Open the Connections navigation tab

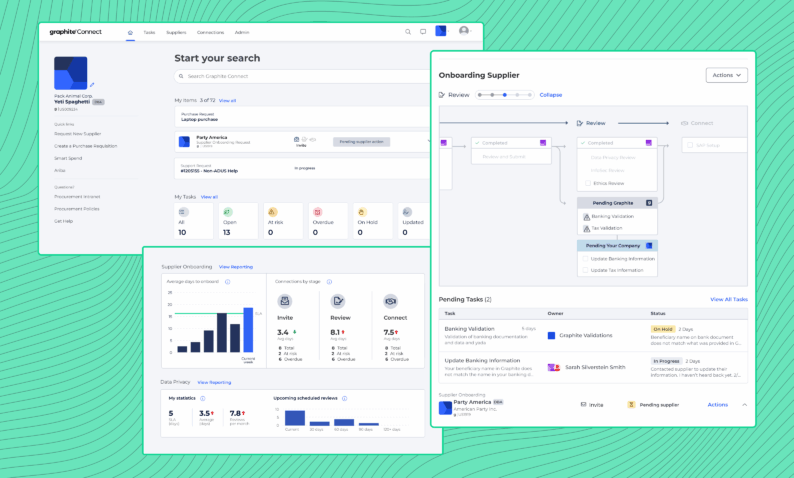tap(210, 32)
